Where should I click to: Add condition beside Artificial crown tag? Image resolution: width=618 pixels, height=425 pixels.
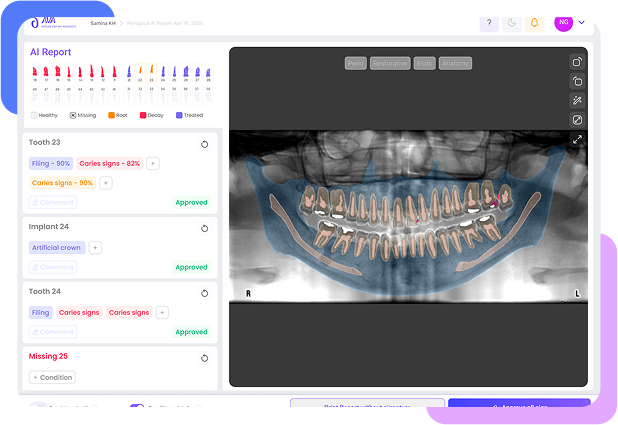[95, 247]
